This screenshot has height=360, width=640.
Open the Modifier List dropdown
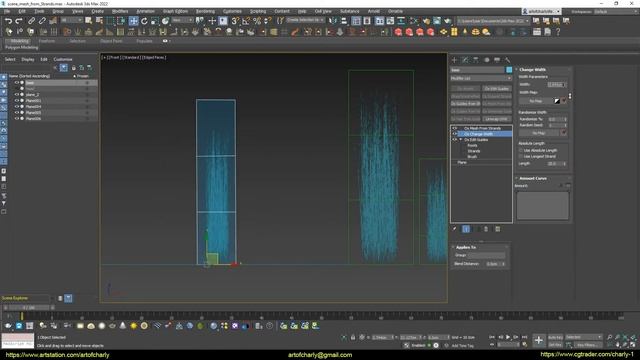[x=481, y=78]
